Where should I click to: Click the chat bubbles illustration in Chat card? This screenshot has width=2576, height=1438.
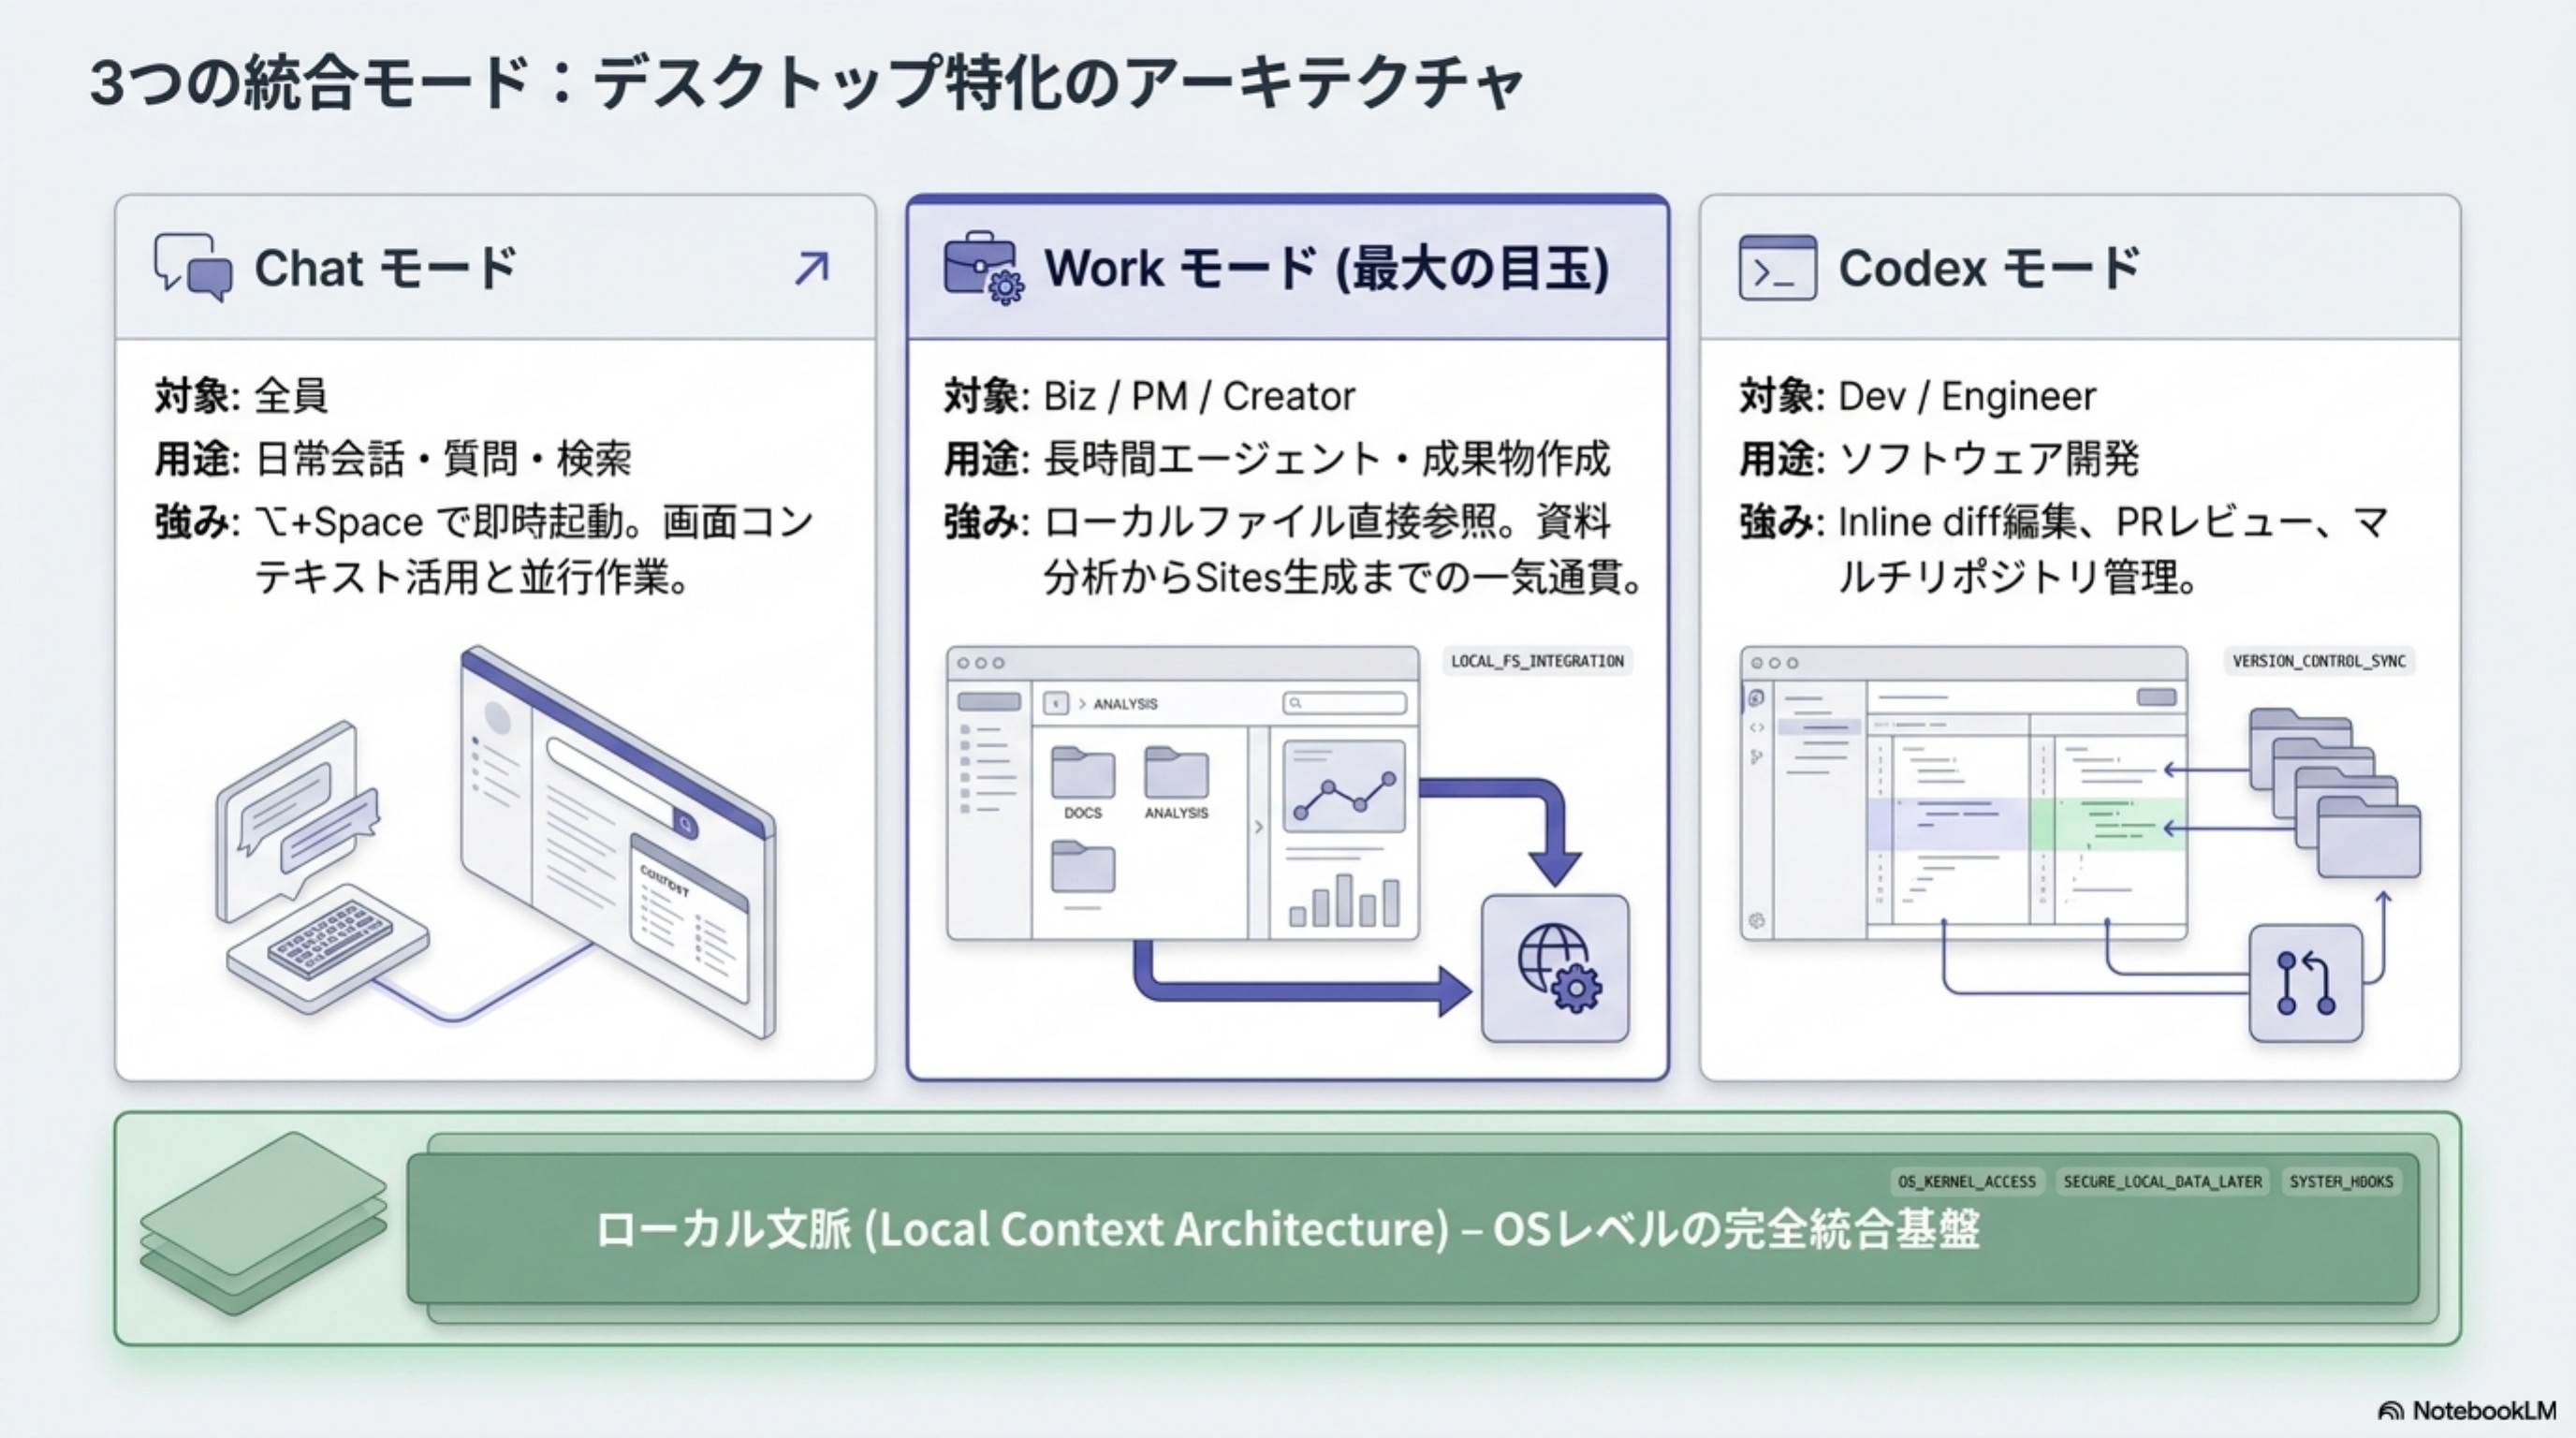(x=296, y=822)
